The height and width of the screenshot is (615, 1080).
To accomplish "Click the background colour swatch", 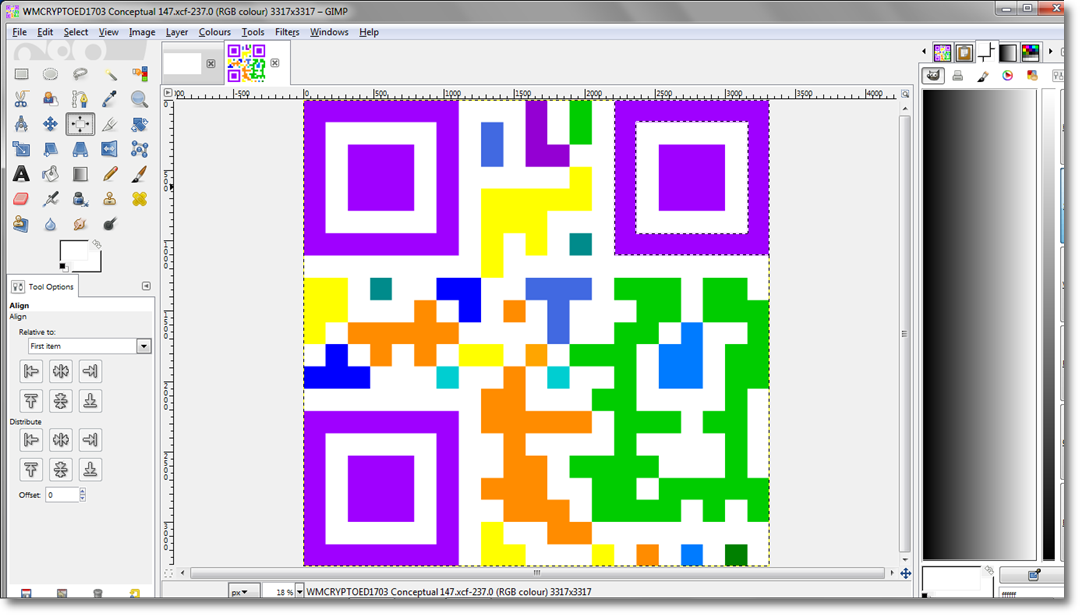I will click(x=95, y=264).
